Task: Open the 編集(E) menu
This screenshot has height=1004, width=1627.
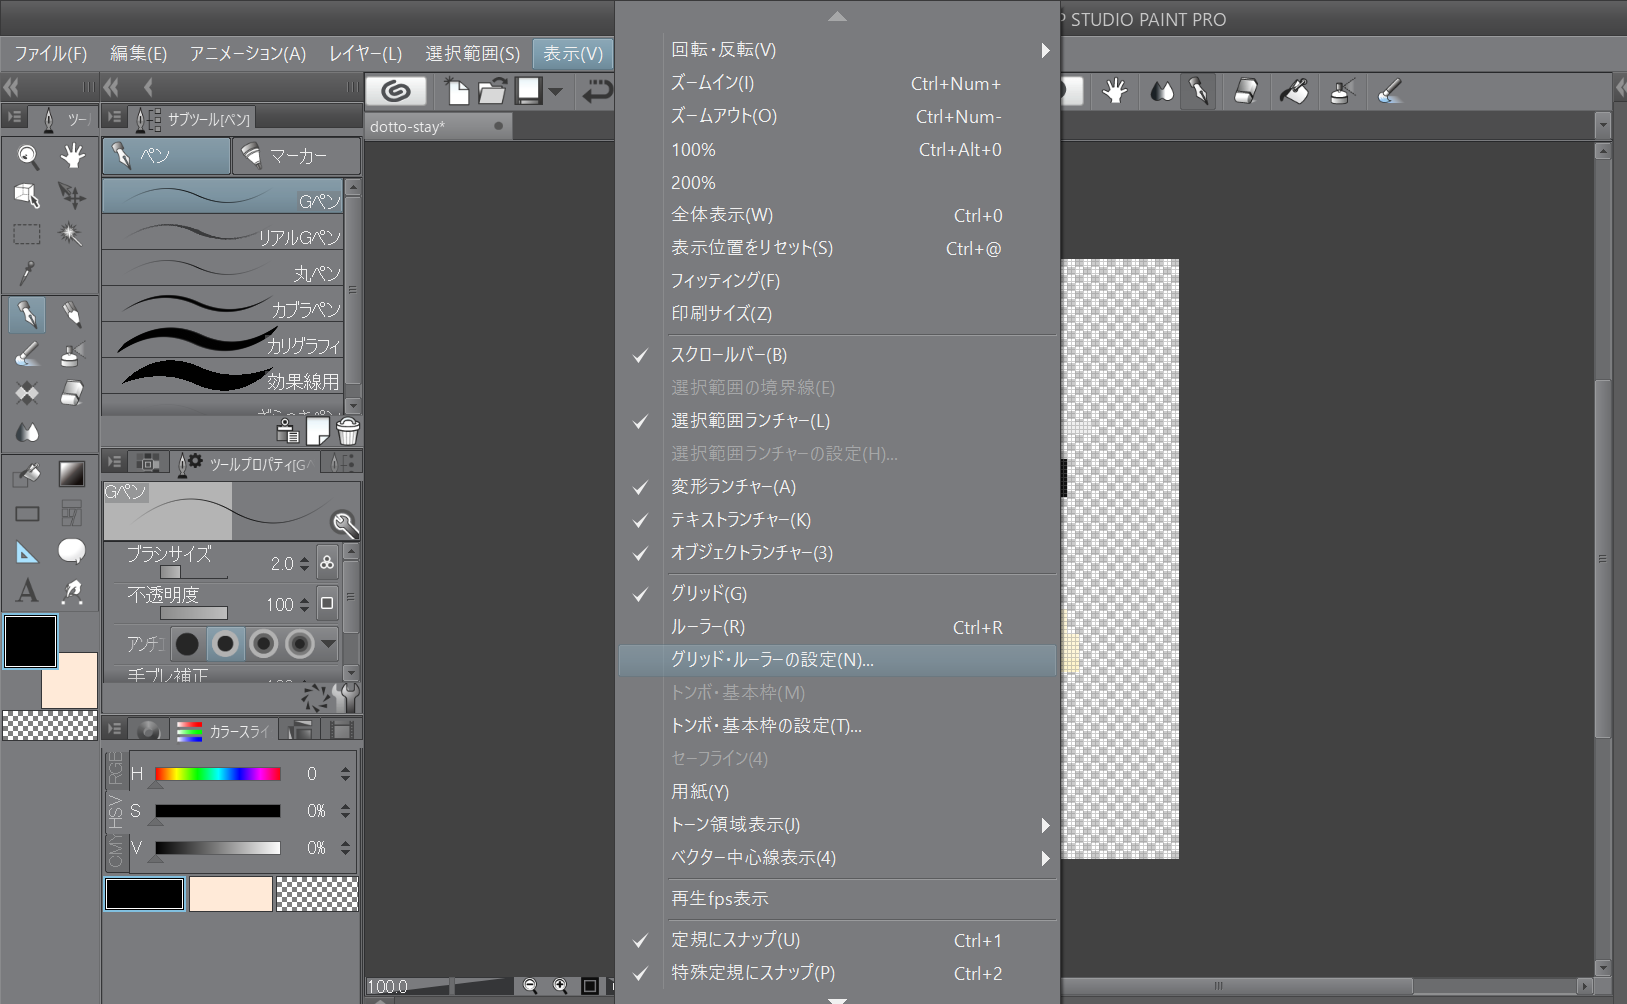Action: (x=138, y=54)
